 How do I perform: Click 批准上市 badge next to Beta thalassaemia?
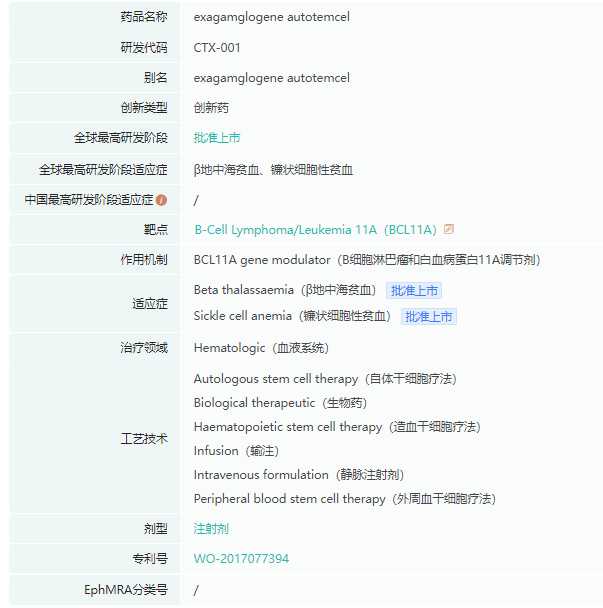click(414, 290)
